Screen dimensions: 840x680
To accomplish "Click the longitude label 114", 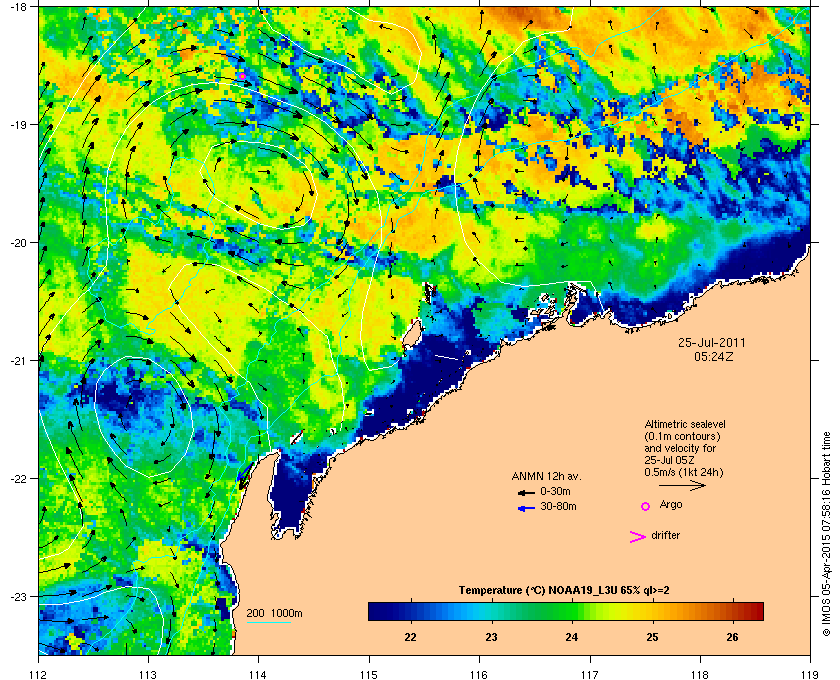I will point(259,675).
